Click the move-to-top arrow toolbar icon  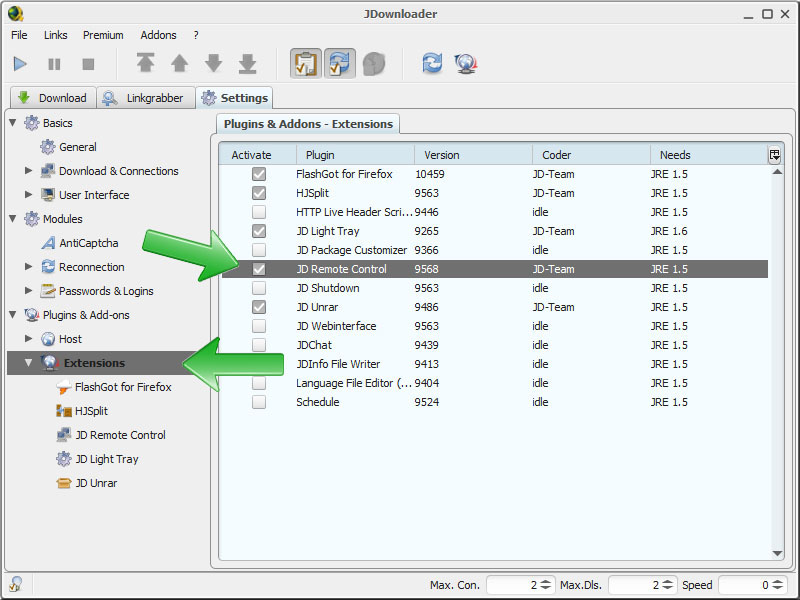pyautogui.click(x=146, y=64)
